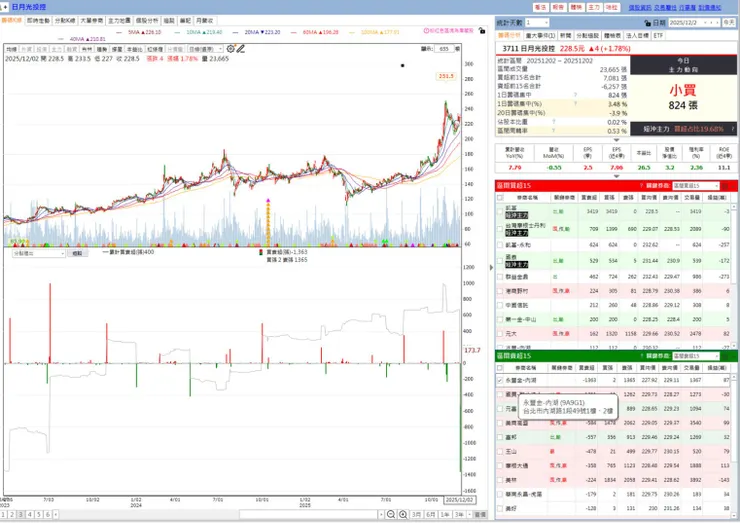Untick the checkbox for 永豐金-內湖 row

pyautogui.click(x=500, y=380)
